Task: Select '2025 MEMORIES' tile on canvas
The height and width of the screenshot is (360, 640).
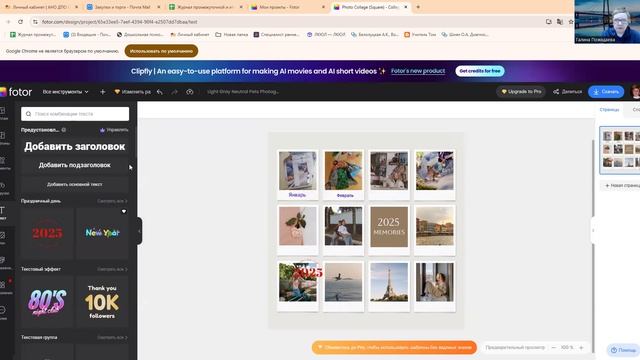Action: point(389,227)
